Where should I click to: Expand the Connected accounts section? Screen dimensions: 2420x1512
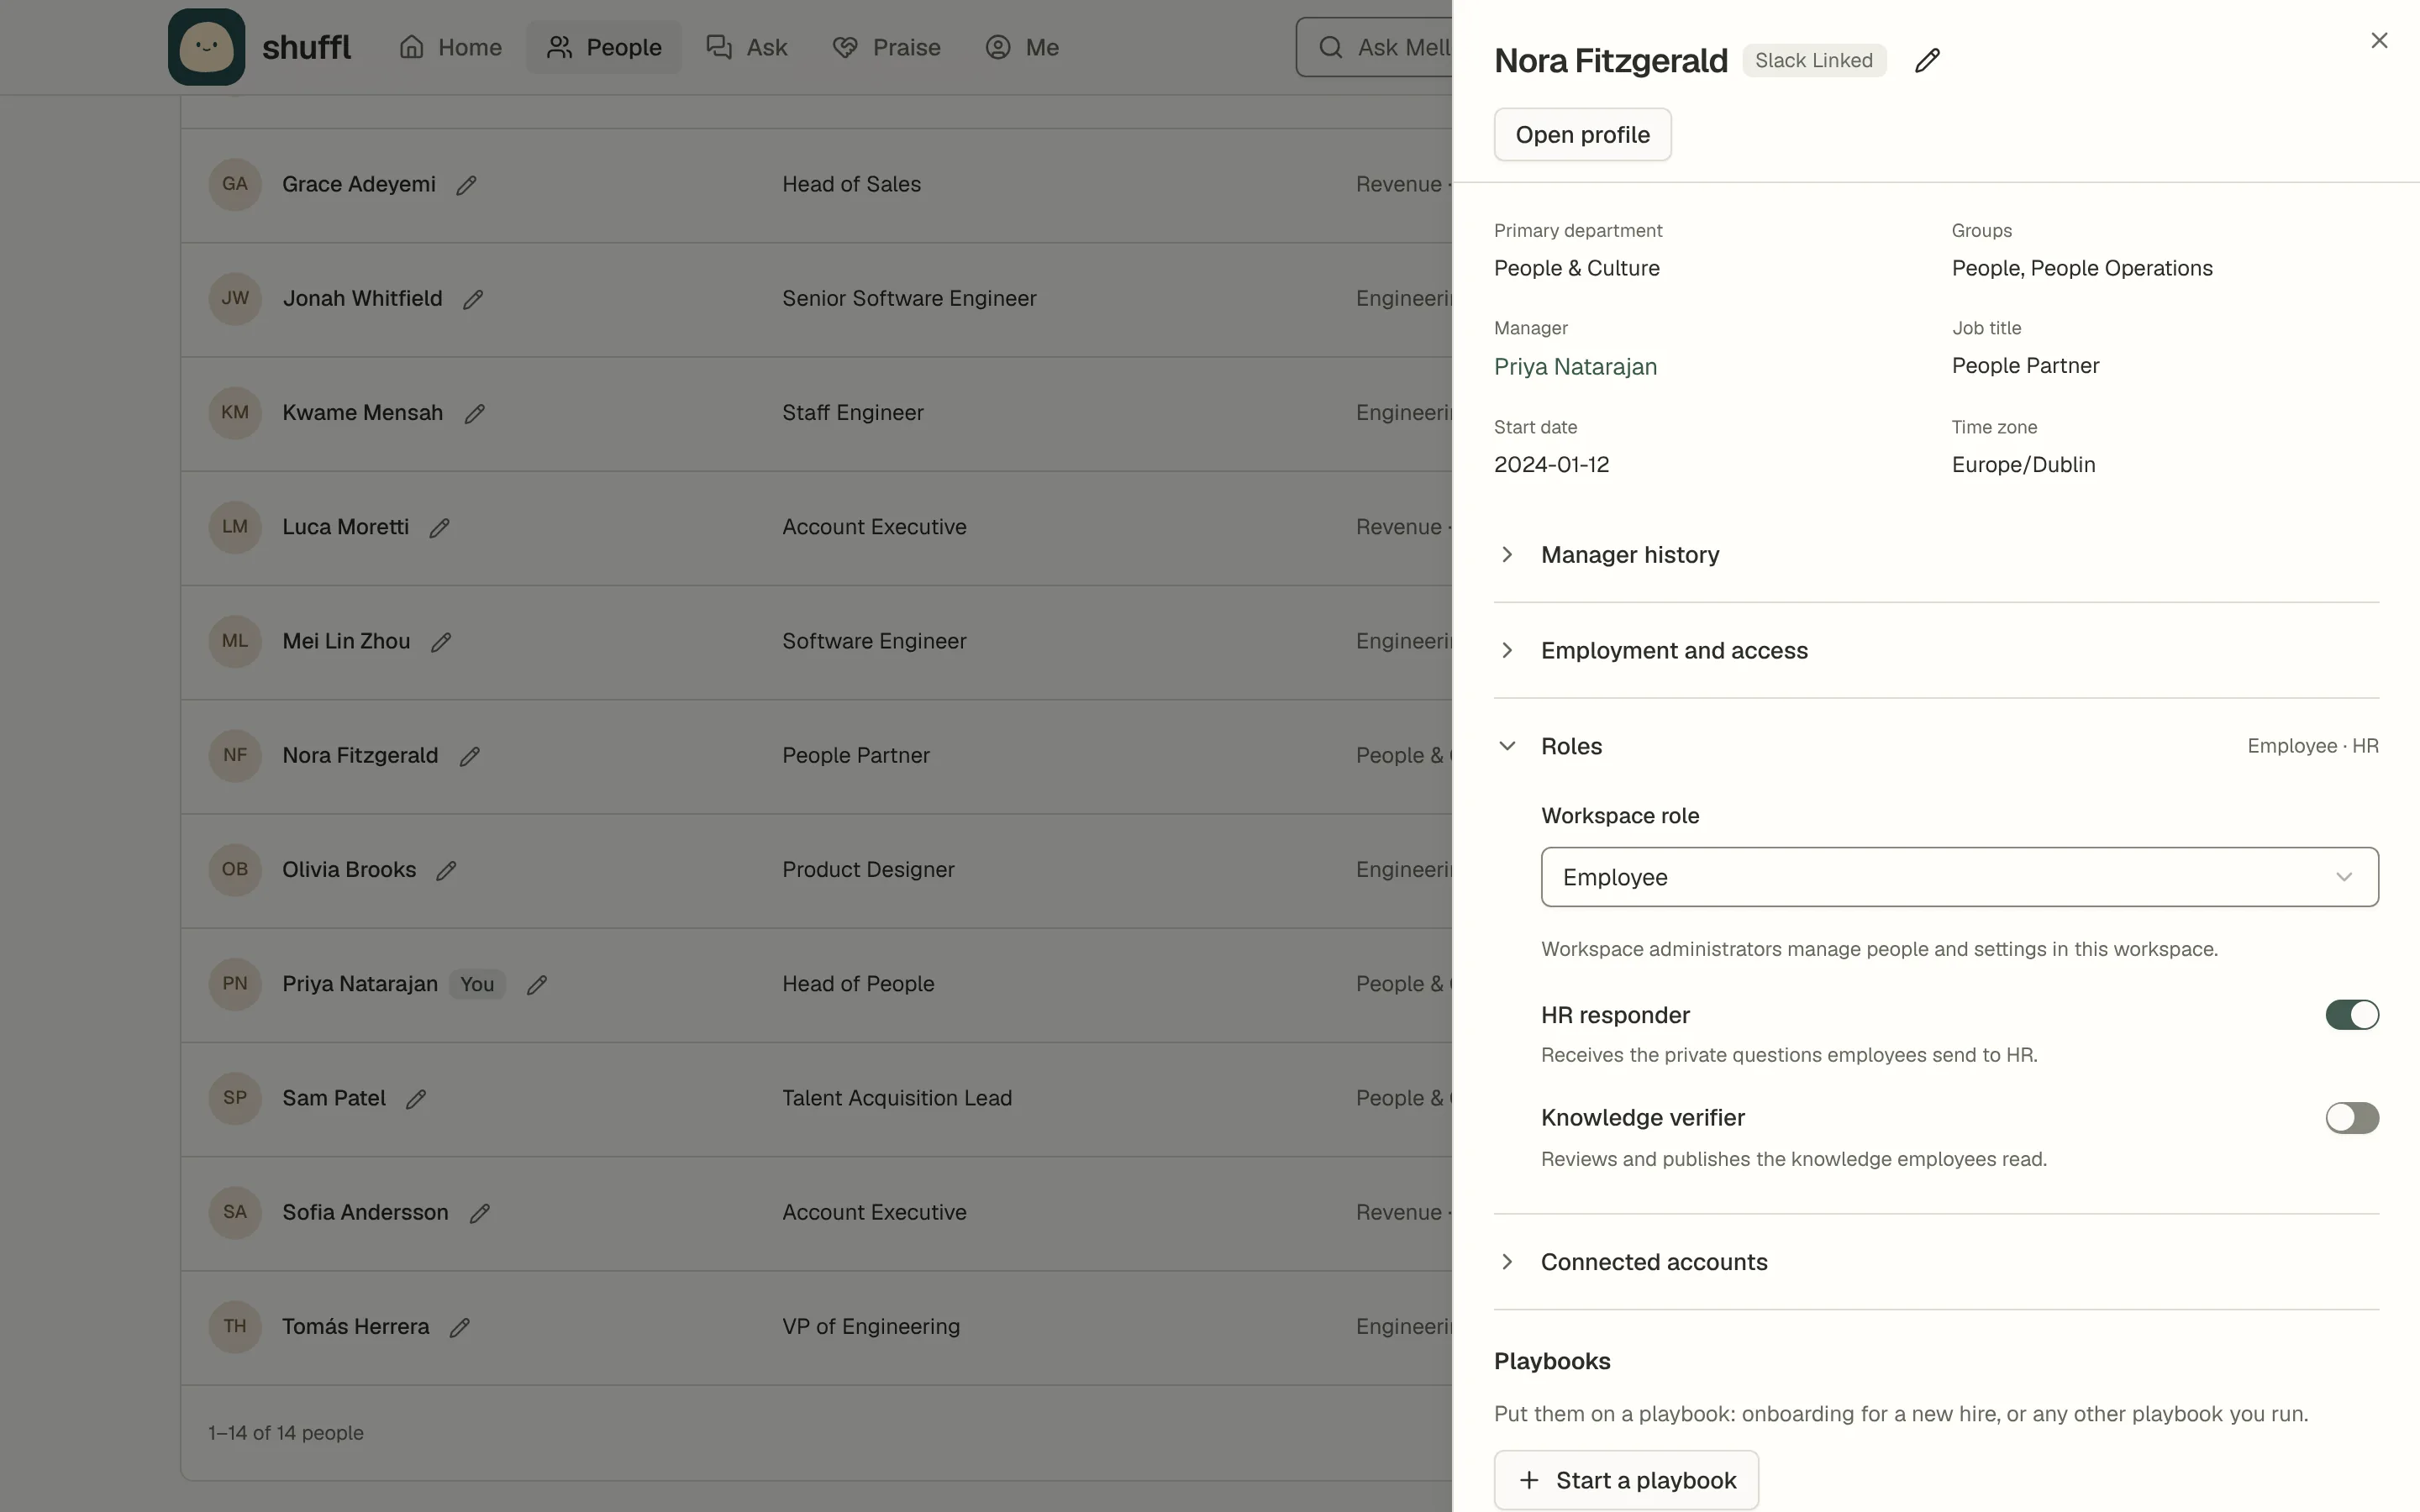pyautogui.click(x=1936, y=1262)
